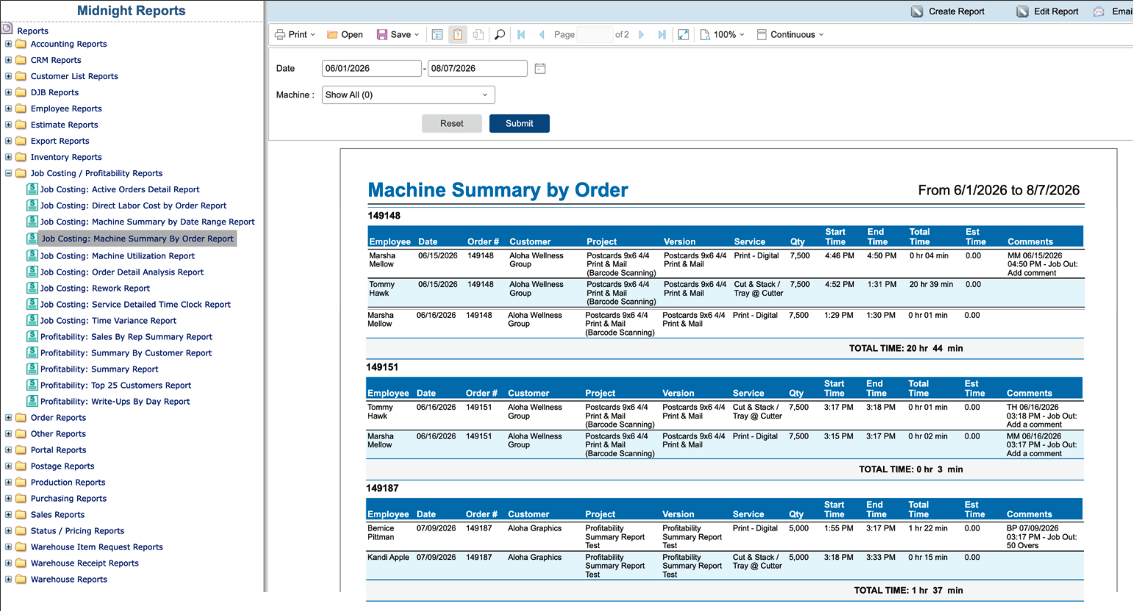Open Job Costing: Active Orders Detail Report
This screenshot has width=1133, height=611.
coord(119,189)
